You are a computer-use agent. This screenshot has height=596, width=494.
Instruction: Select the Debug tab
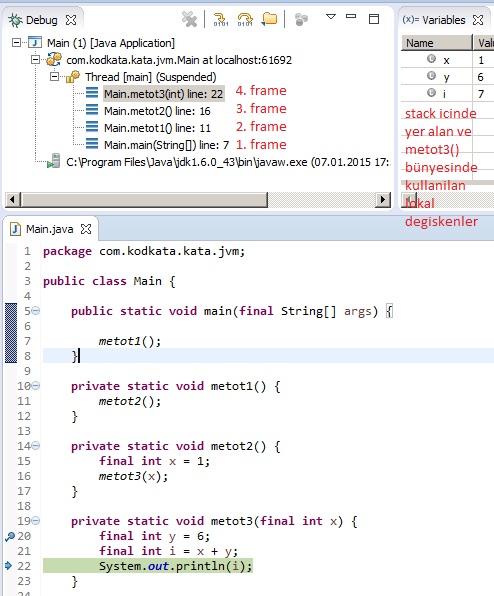click(x=41, y=20)
